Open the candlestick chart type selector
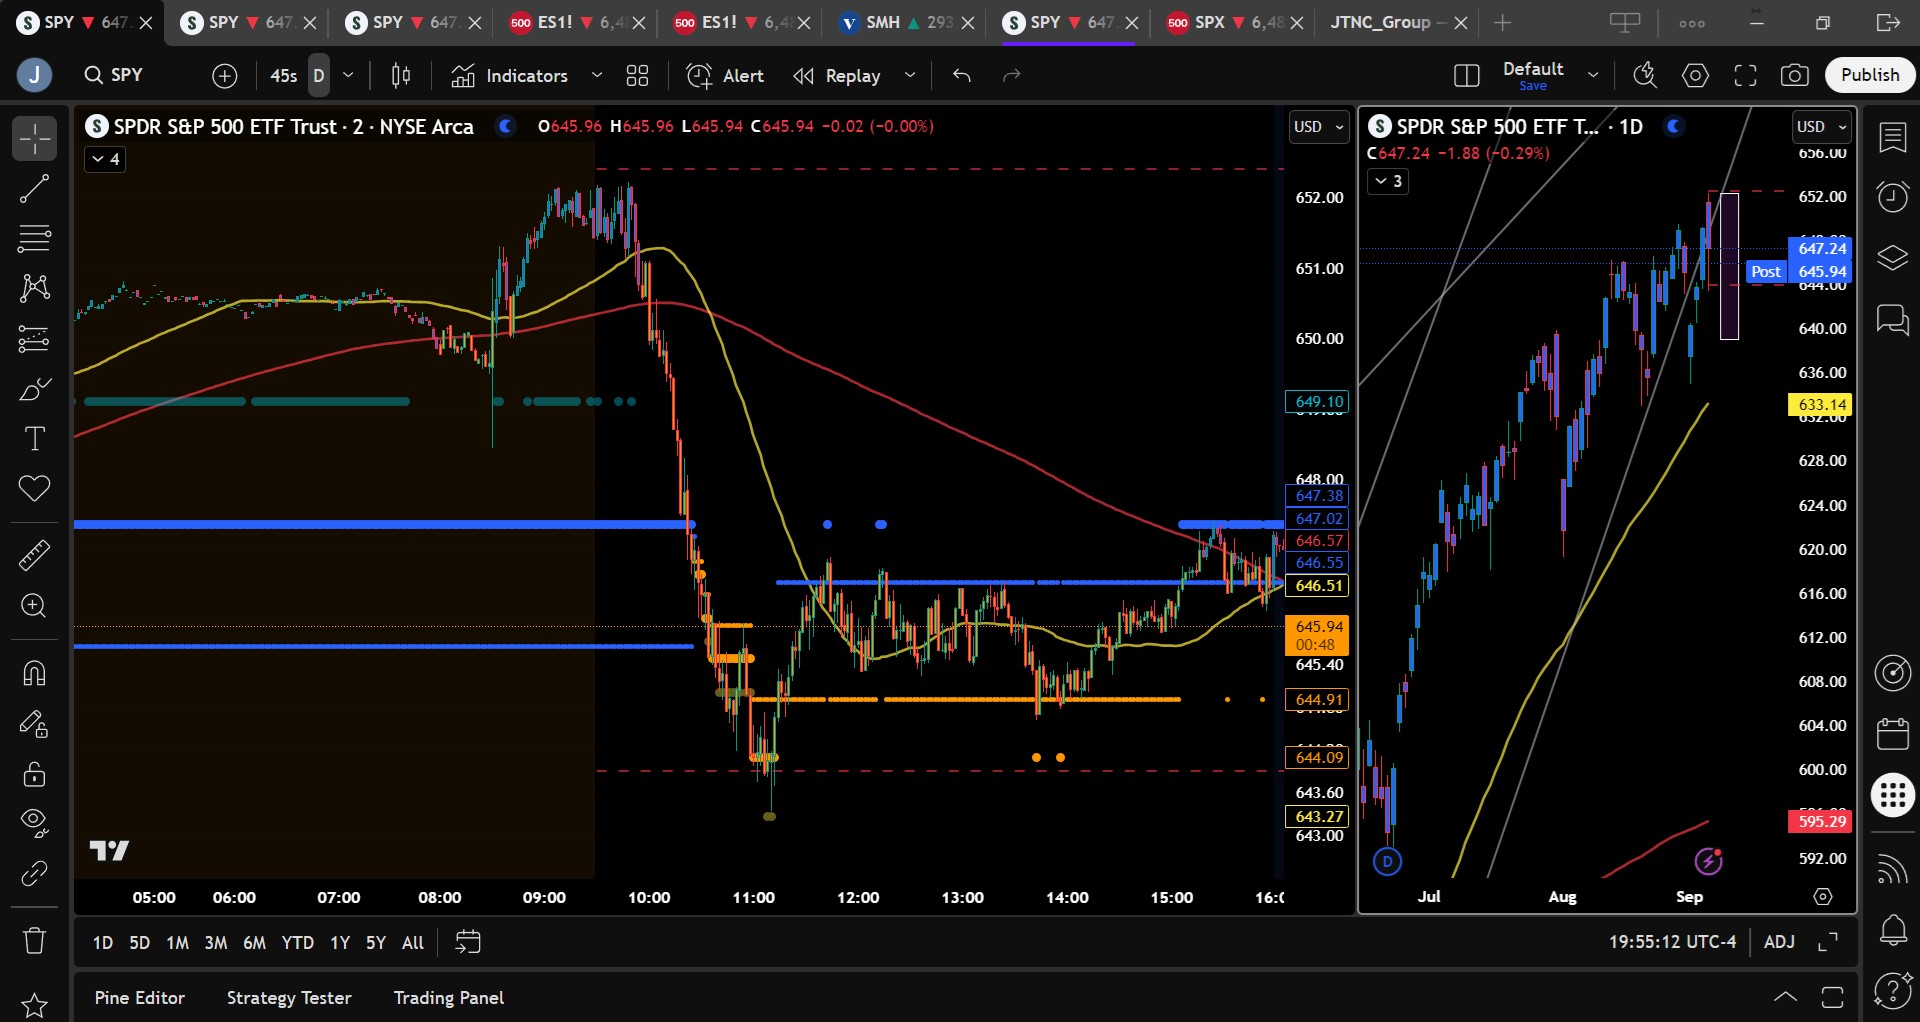 (x=401, y=75)
